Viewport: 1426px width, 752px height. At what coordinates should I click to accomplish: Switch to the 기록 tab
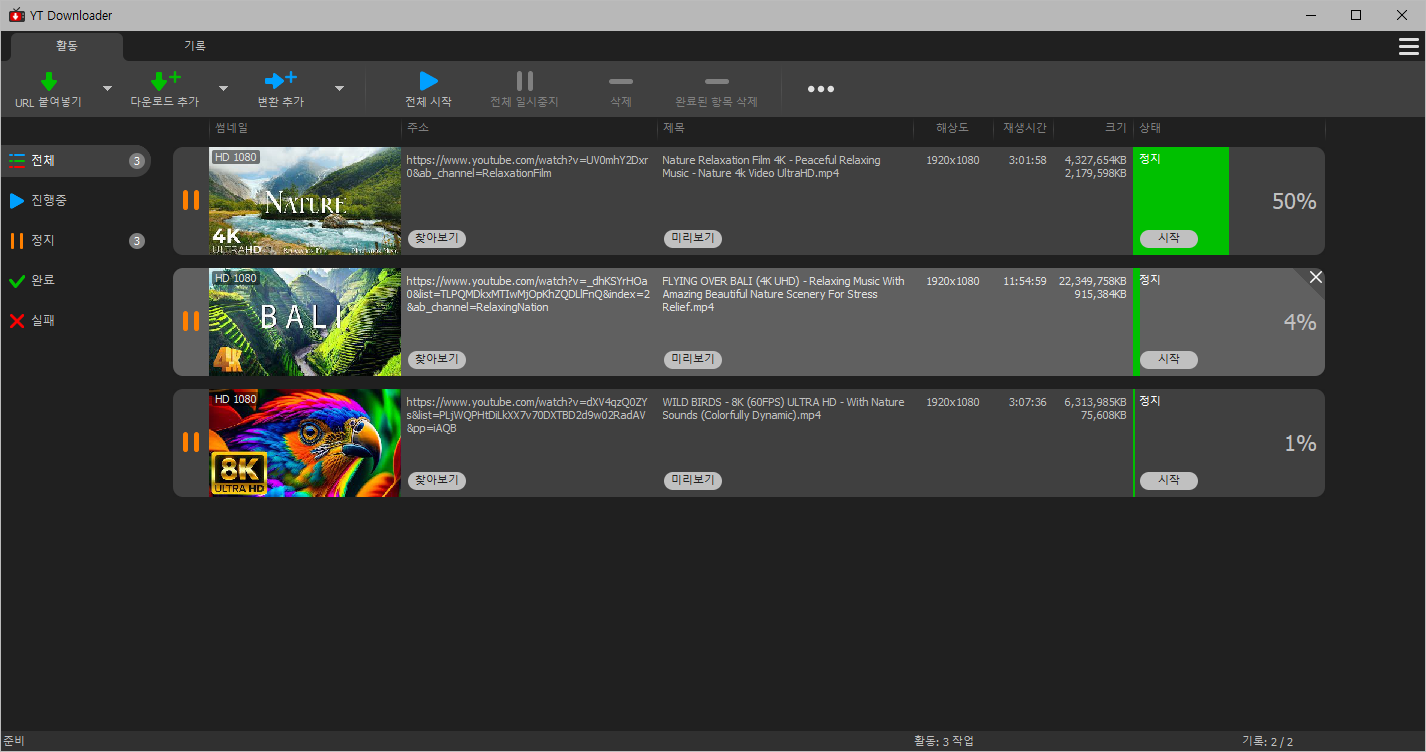click(x=195, y=46)
